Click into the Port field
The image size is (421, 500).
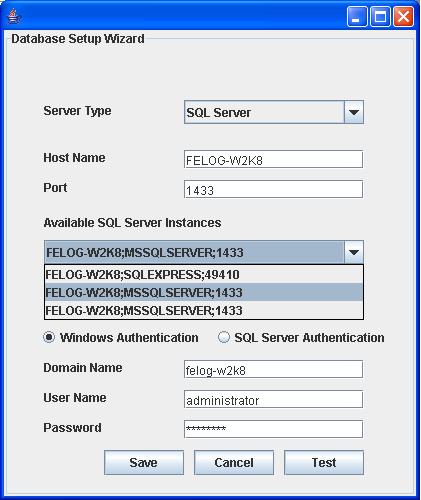(273, 189)
